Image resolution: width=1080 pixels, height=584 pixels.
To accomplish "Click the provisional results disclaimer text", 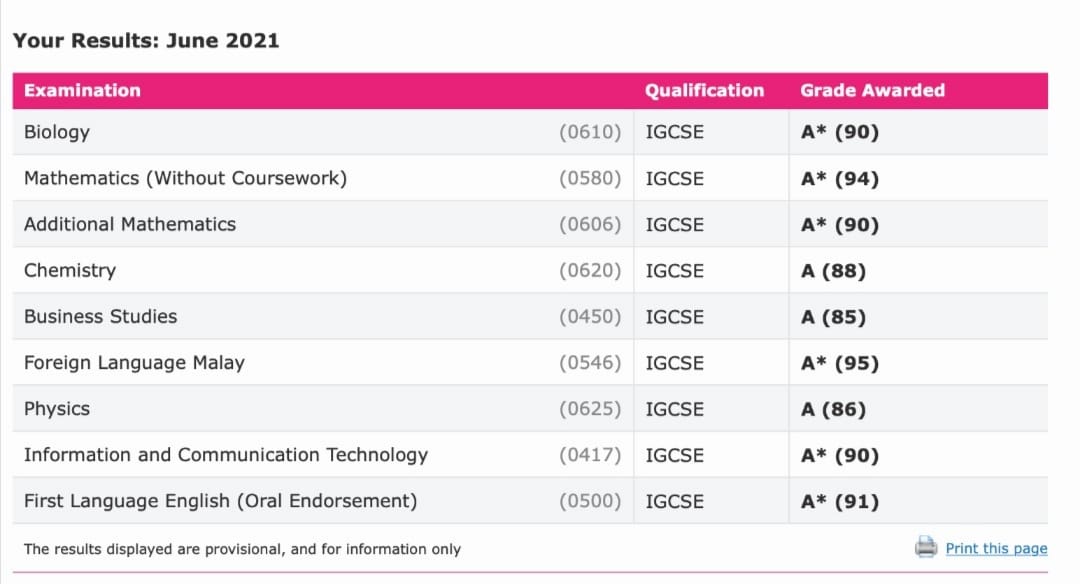I will click(242, 549).
